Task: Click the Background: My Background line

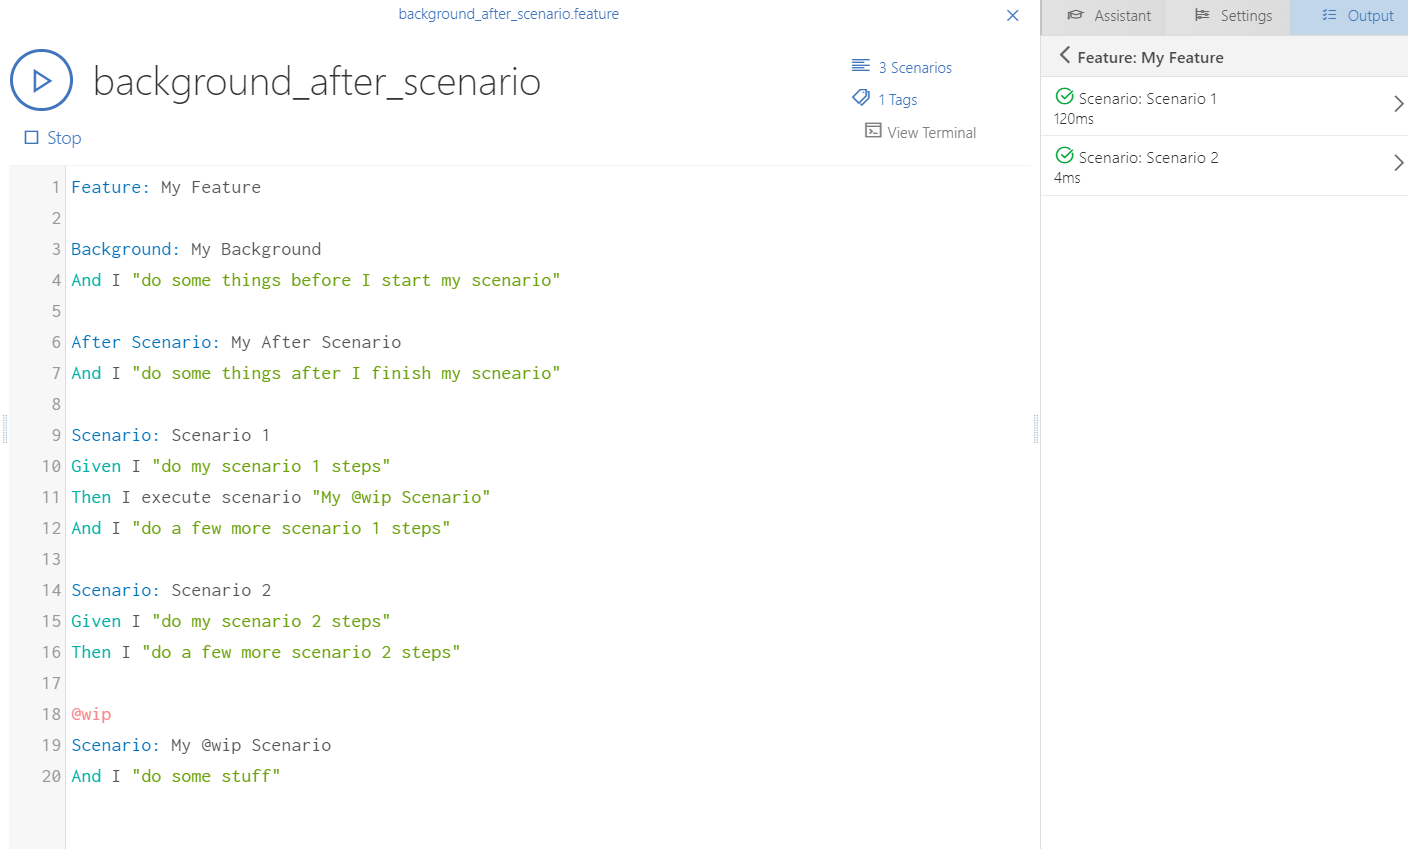Action: point(196,249)
